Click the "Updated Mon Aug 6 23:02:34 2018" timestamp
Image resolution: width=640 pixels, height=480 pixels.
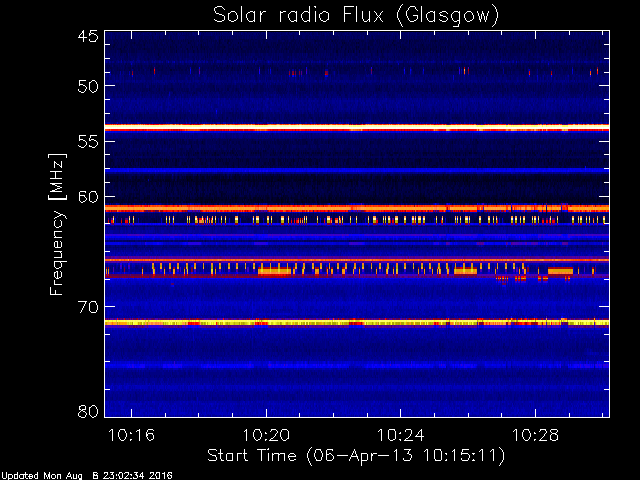[86, 476]
